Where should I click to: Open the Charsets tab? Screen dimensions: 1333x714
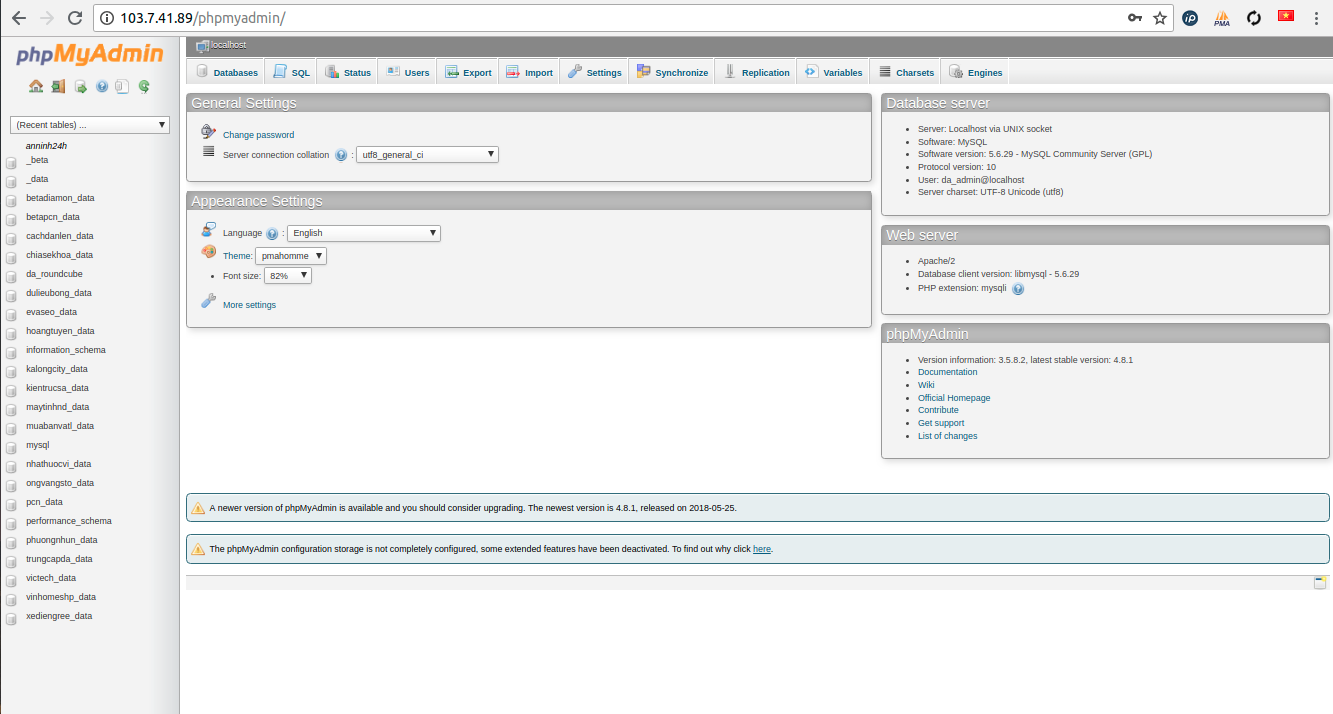pyautogui.click(x=906, y=72)
